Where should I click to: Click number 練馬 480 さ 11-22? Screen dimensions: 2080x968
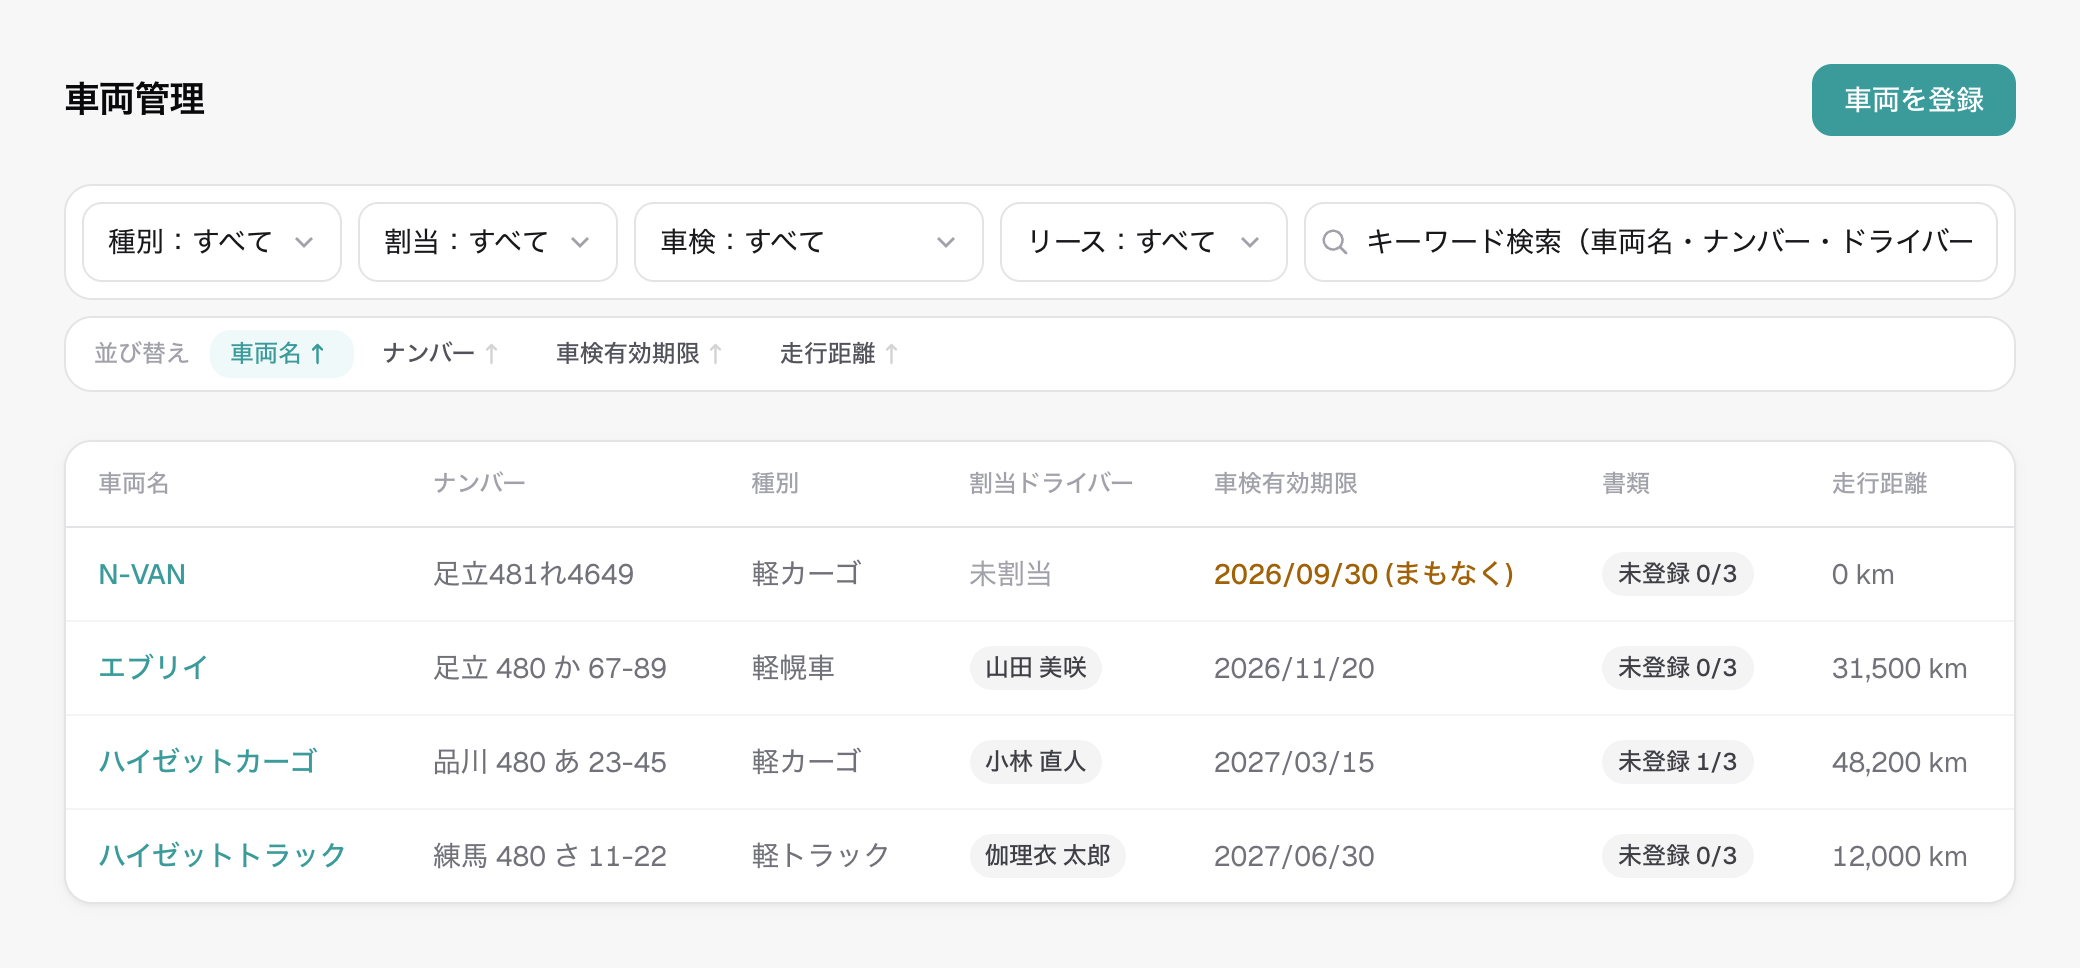pos(550,856)
